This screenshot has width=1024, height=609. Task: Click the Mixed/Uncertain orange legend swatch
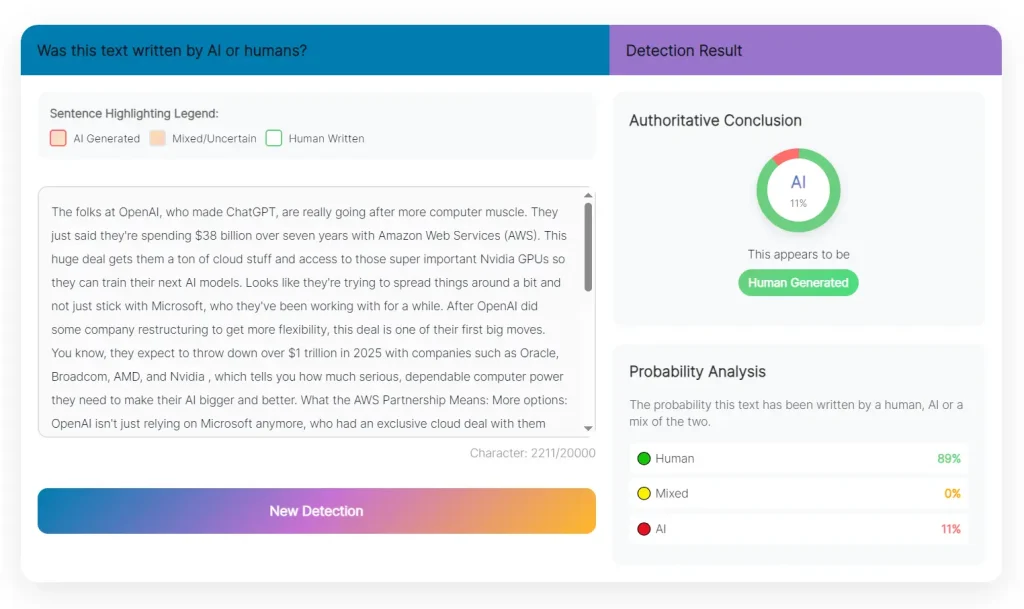[x=157, y=138]
